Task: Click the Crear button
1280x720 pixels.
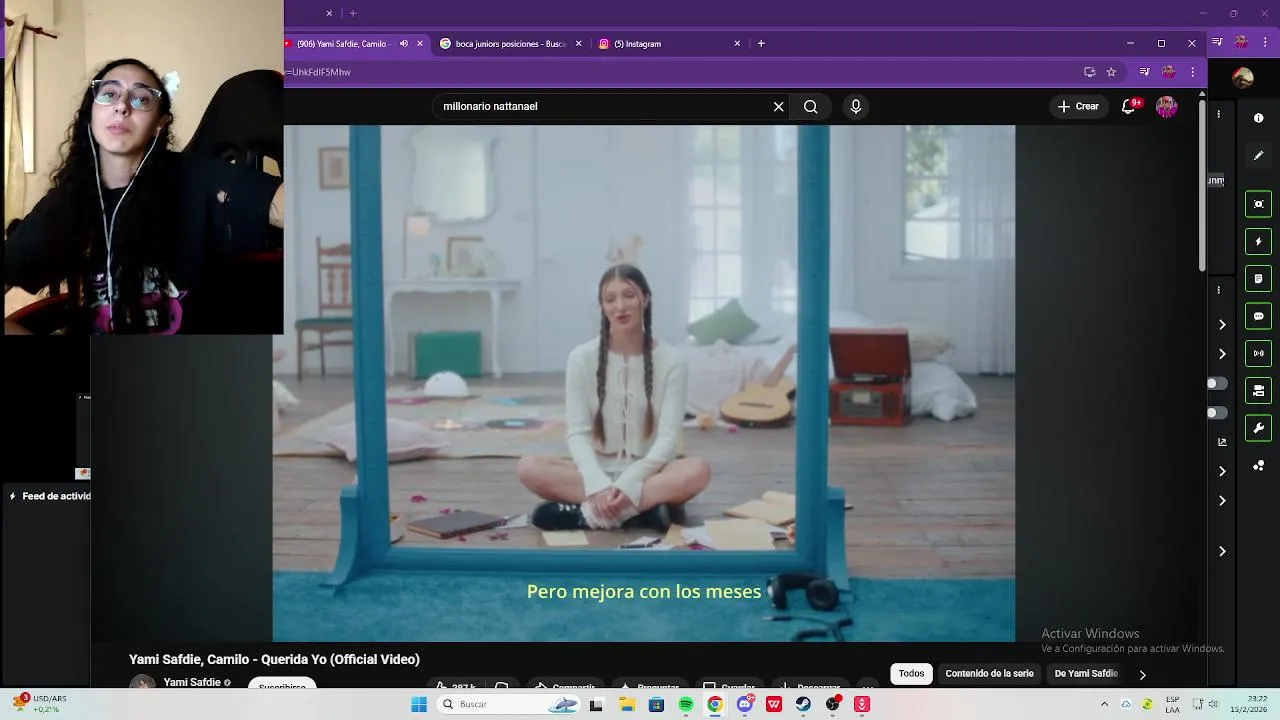Action: pos(1078,106)
